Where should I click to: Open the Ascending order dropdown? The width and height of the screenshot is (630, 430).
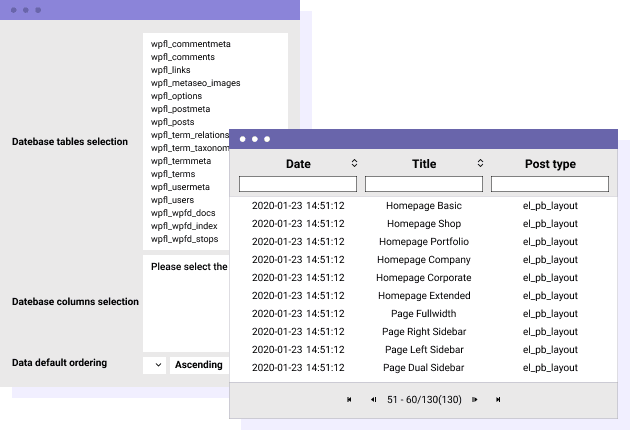click(x=199, y=365)
